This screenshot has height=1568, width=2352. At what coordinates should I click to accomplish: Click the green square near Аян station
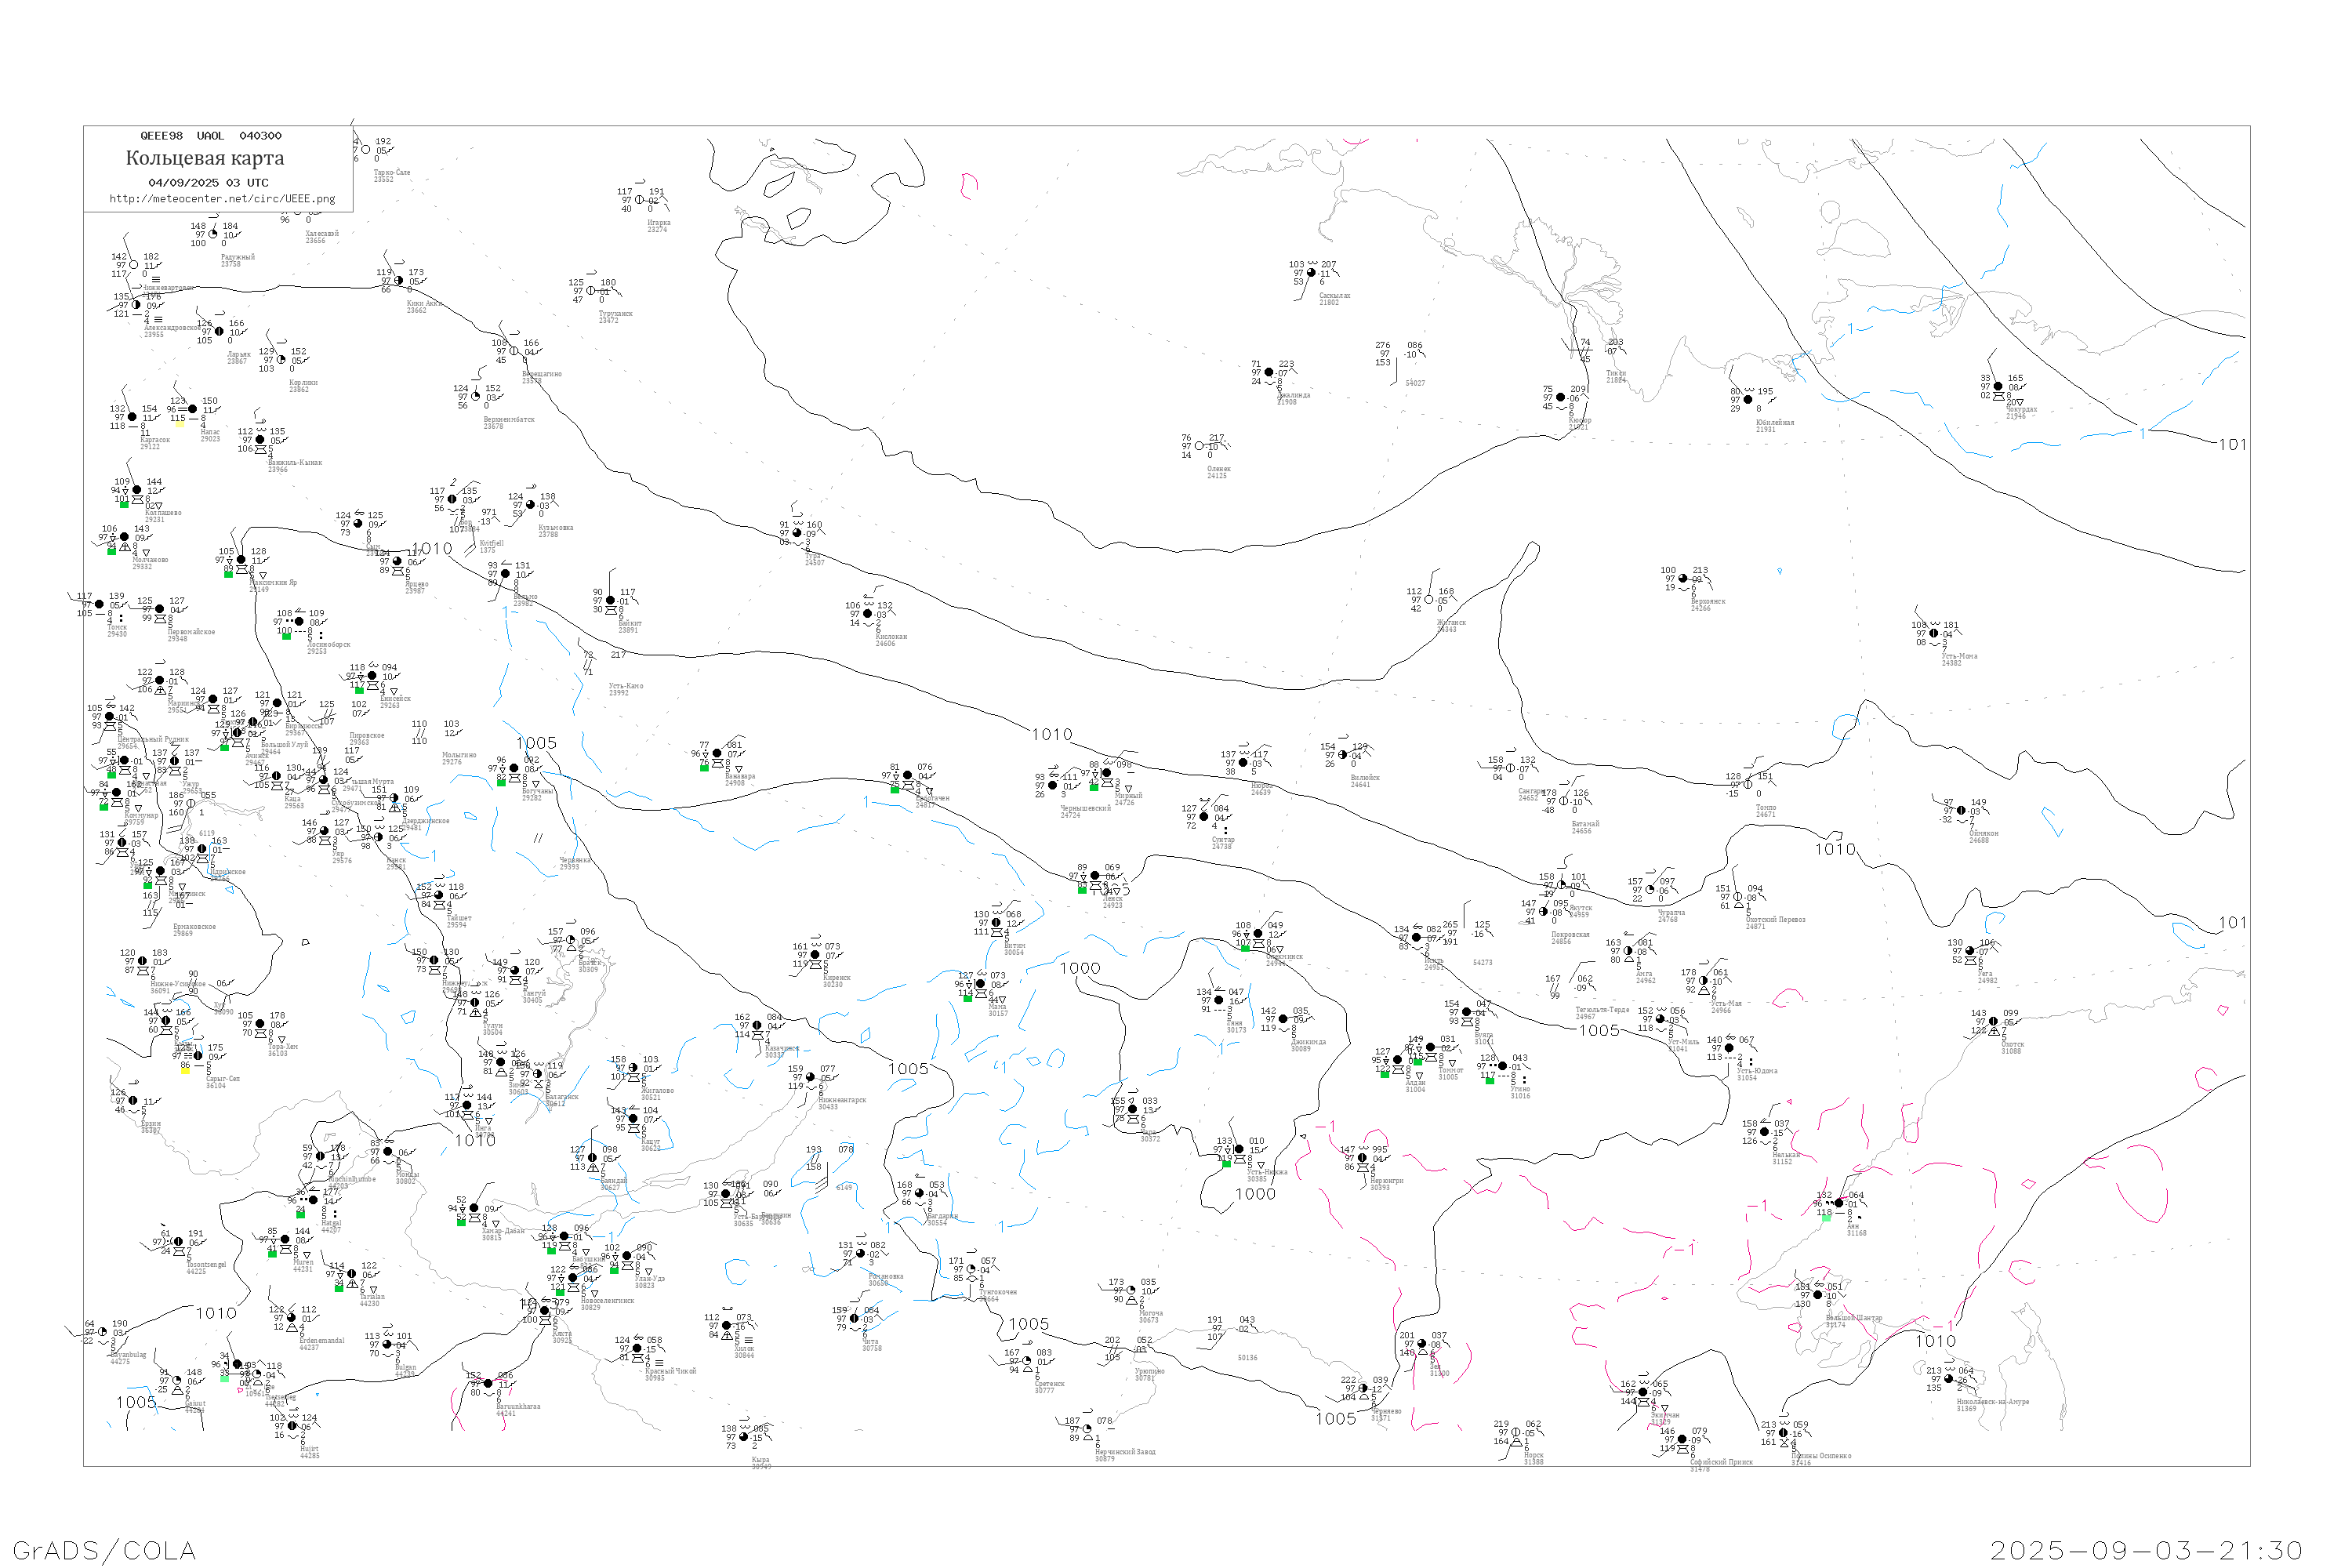coord(1825,1218)
